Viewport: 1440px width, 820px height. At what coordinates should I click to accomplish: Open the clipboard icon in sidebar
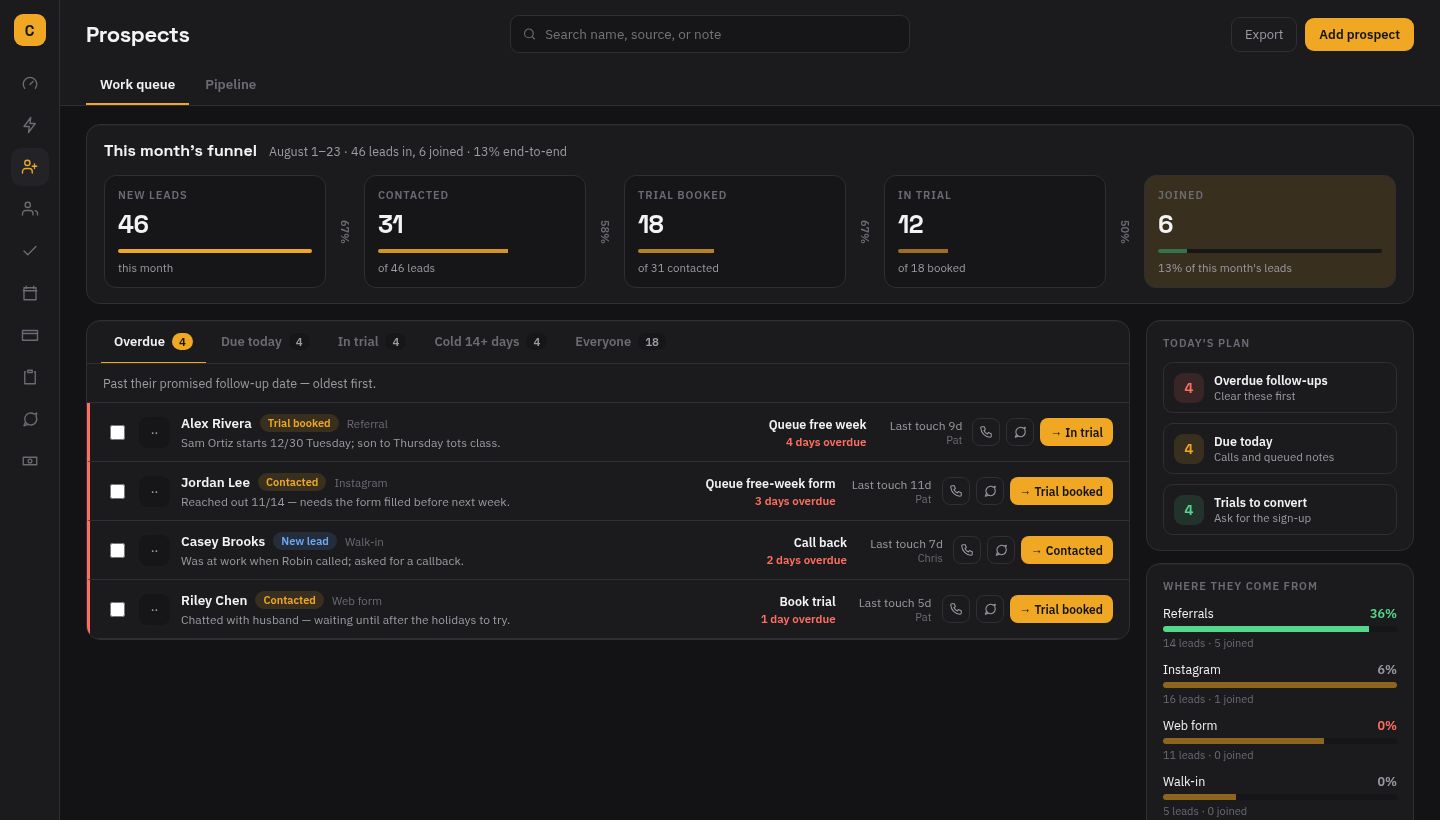tap(30, 377)
